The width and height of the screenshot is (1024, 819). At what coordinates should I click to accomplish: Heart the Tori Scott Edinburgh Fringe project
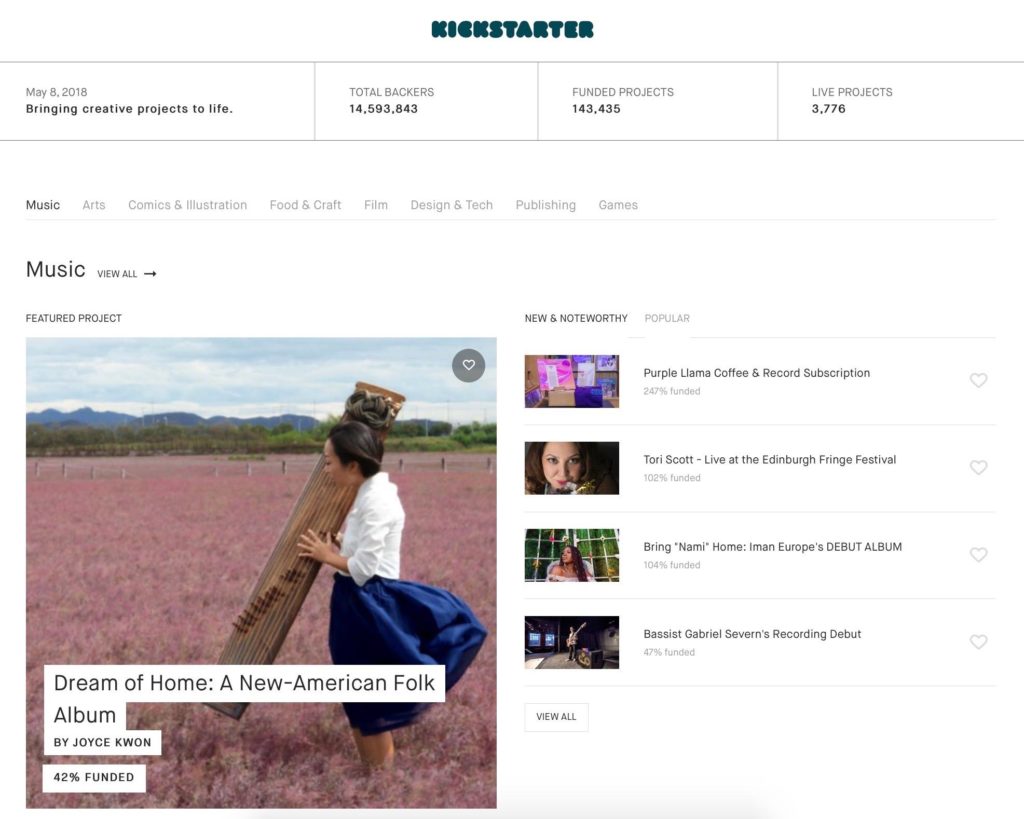click(978, 468)
